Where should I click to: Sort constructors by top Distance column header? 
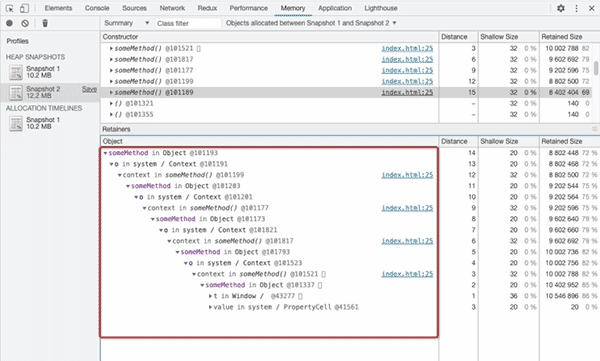pos(458,37)
